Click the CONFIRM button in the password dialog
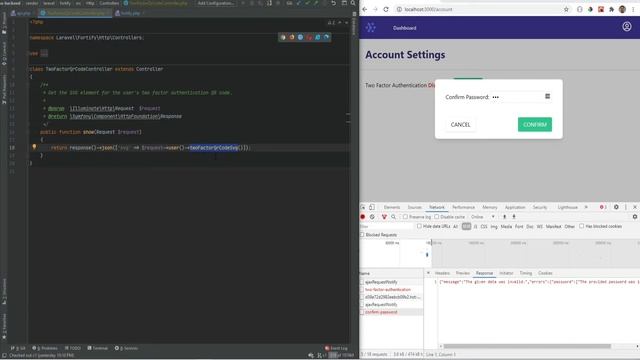 point(535,124)
